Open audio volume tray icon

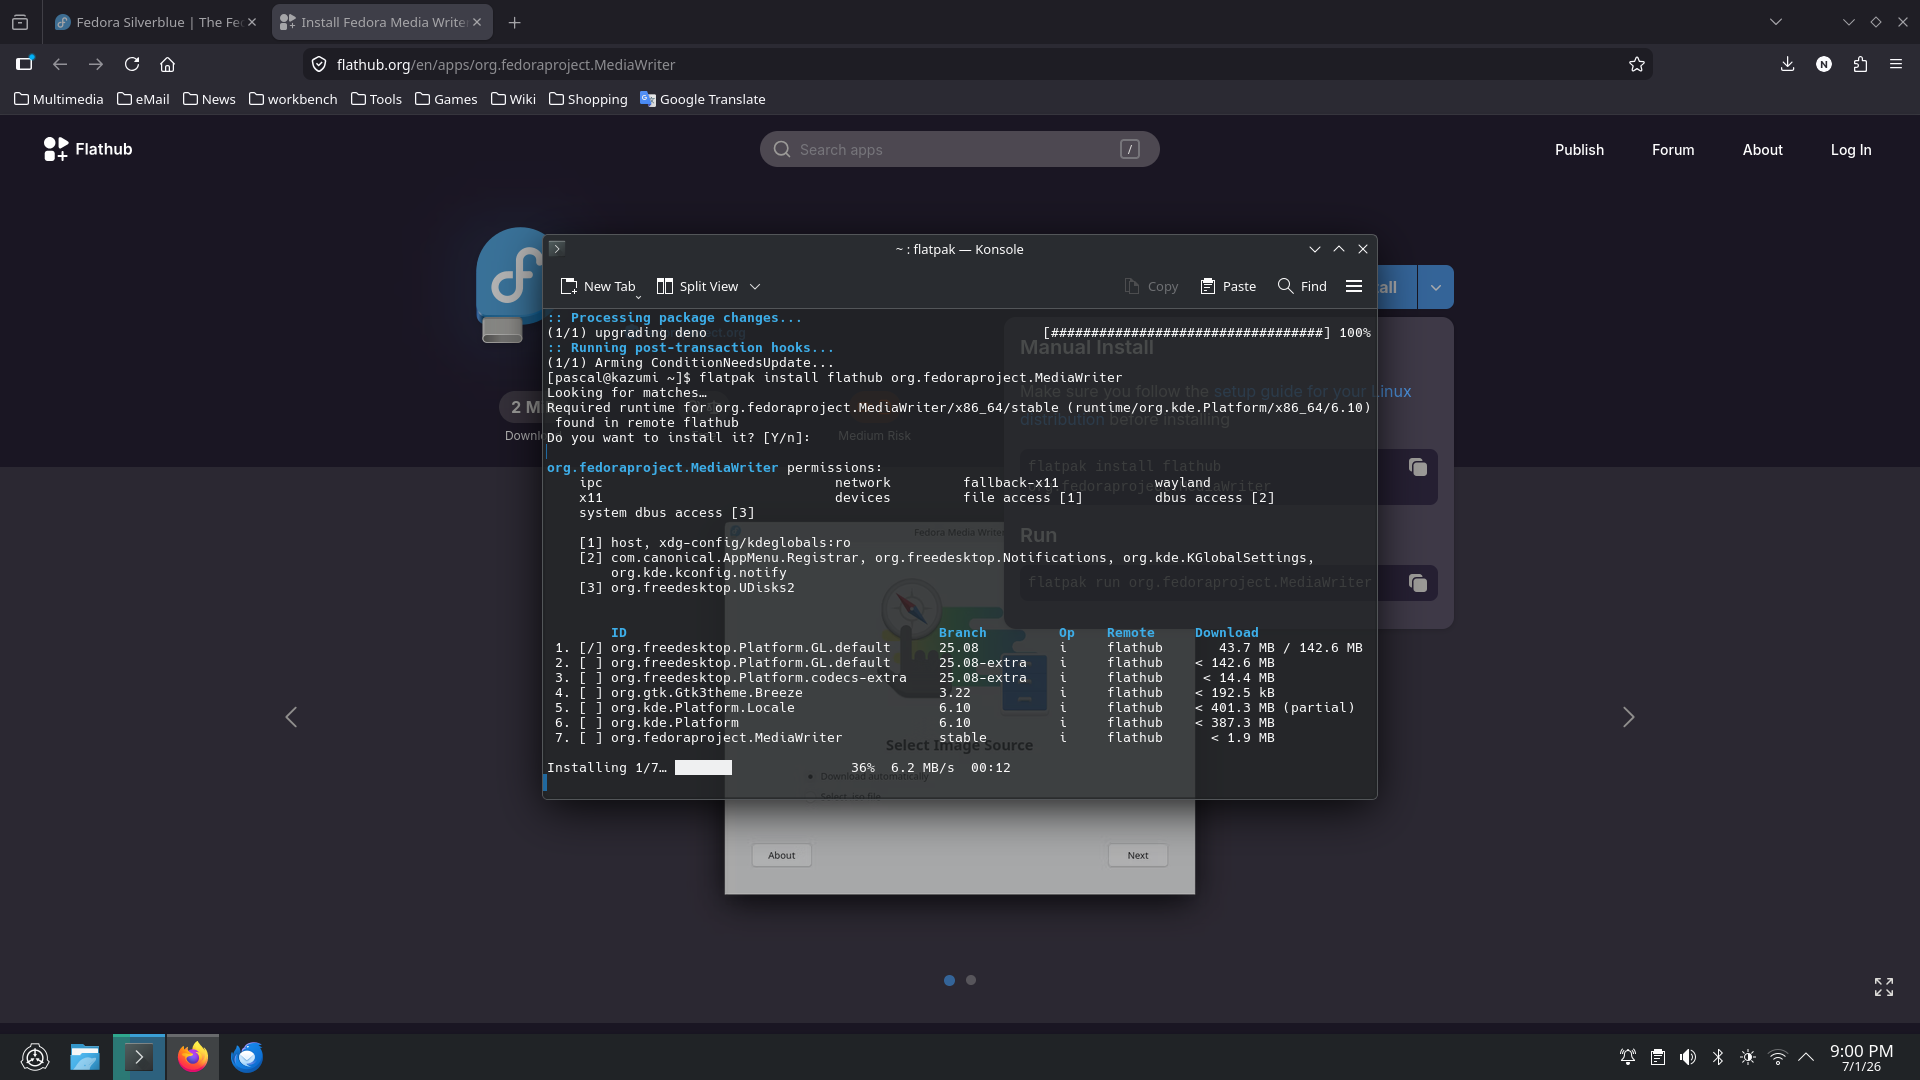(1688, 1057)
